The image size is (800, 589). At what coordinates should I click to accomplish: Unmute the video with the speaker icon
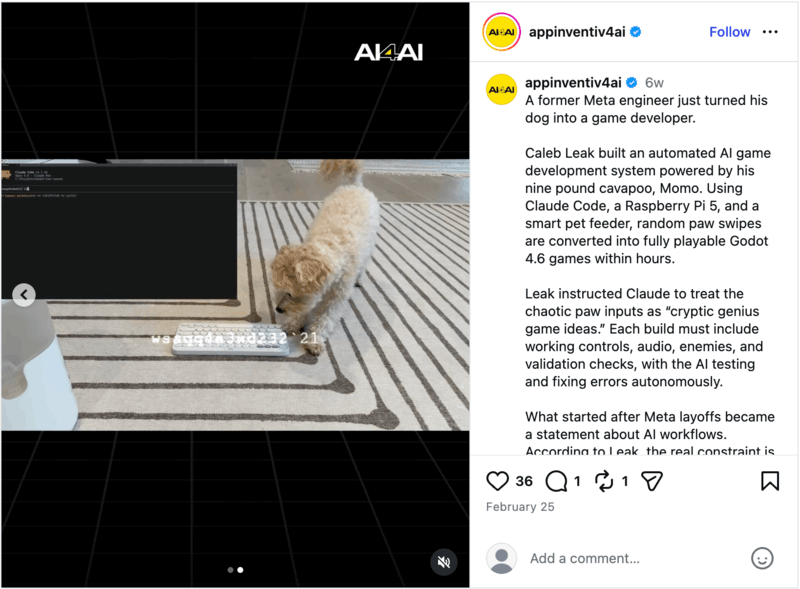(x=444, y=562)
